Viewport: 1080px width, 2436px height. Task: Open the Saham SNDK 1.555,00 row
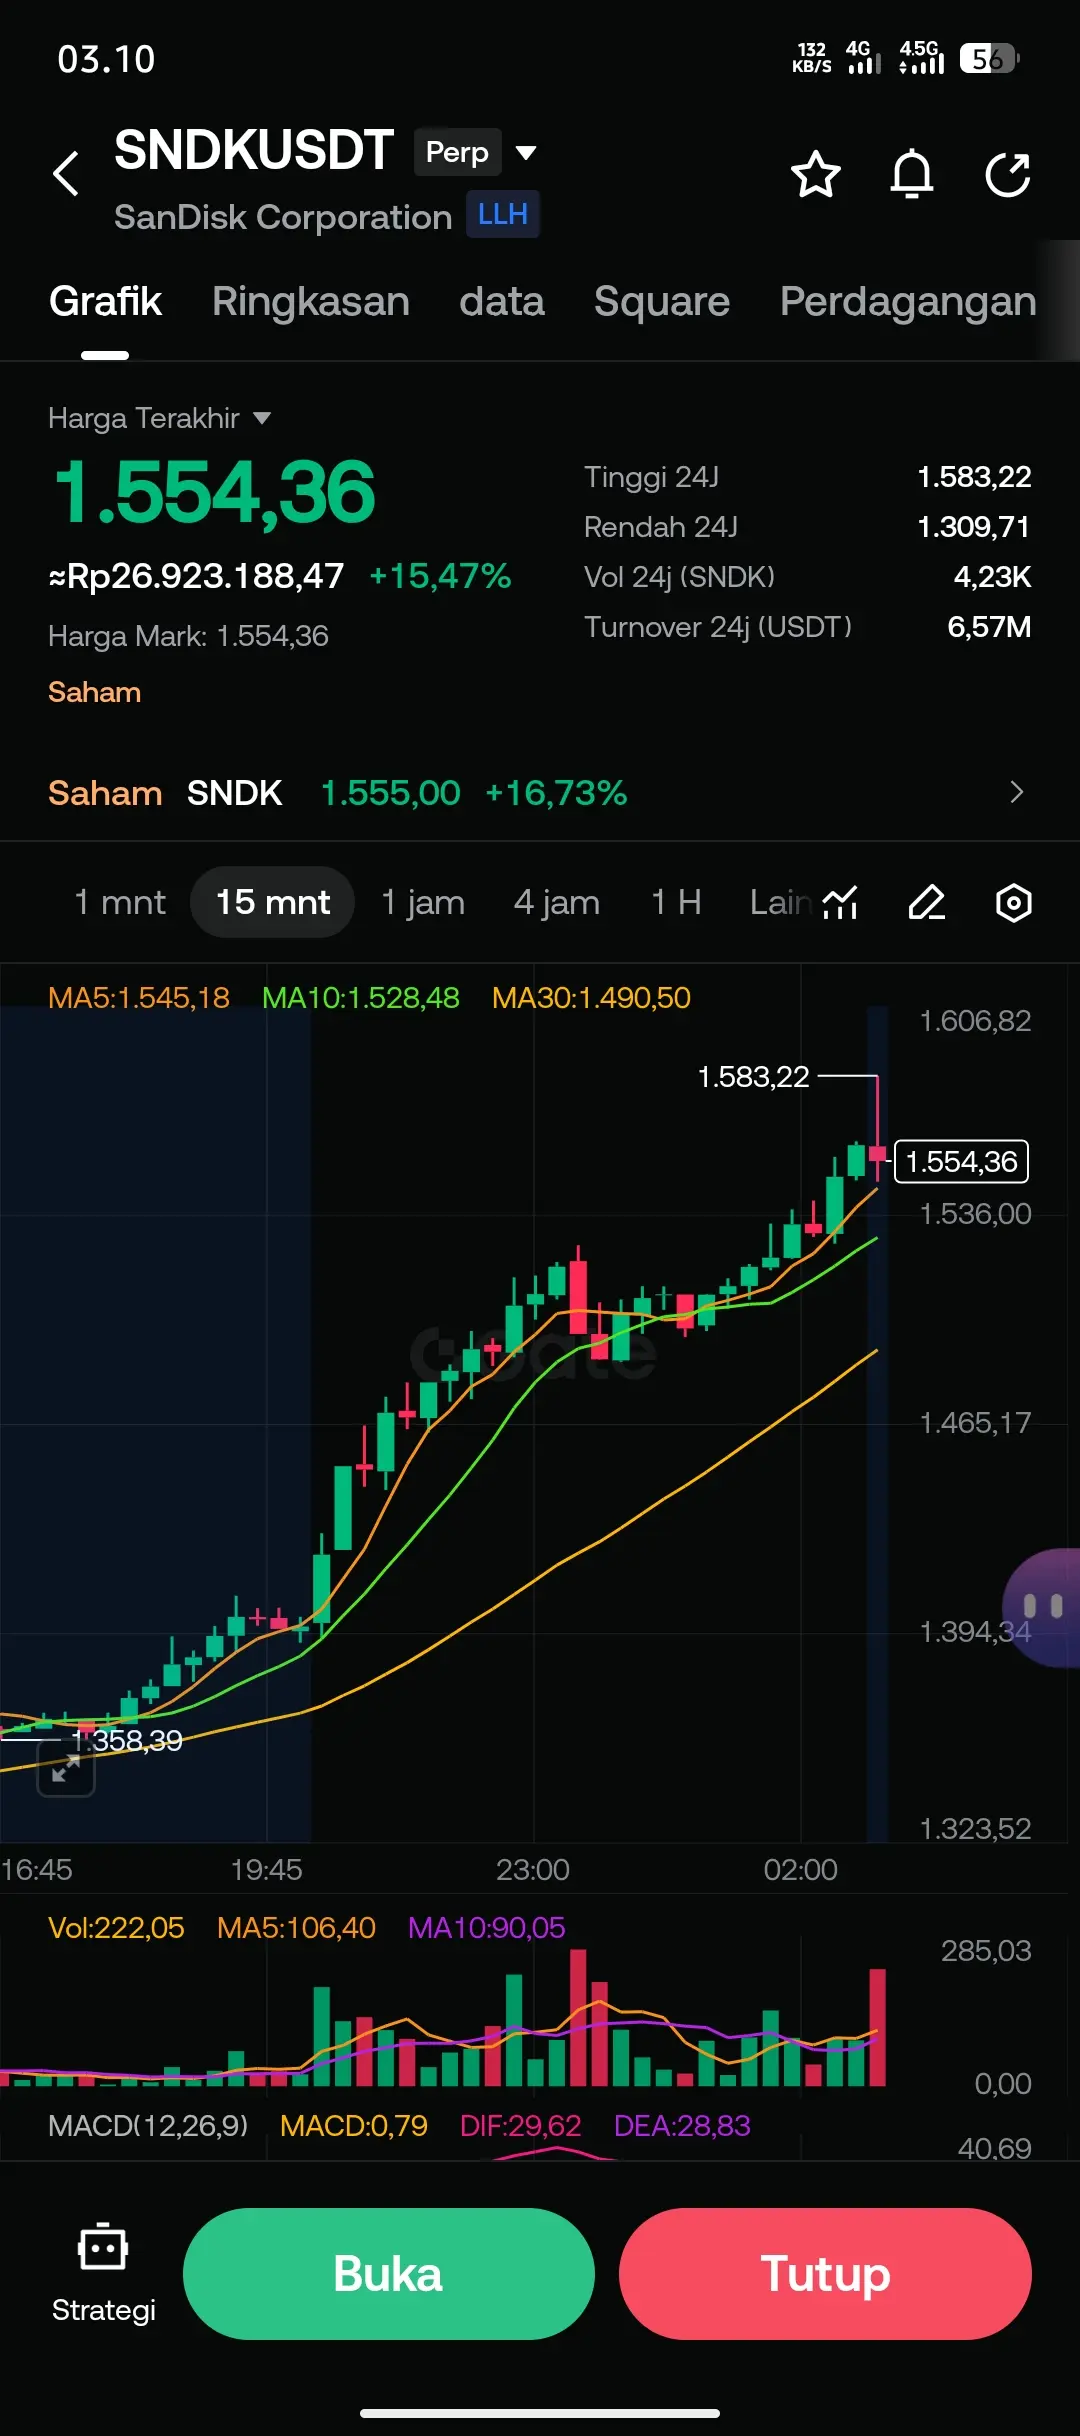540,792
